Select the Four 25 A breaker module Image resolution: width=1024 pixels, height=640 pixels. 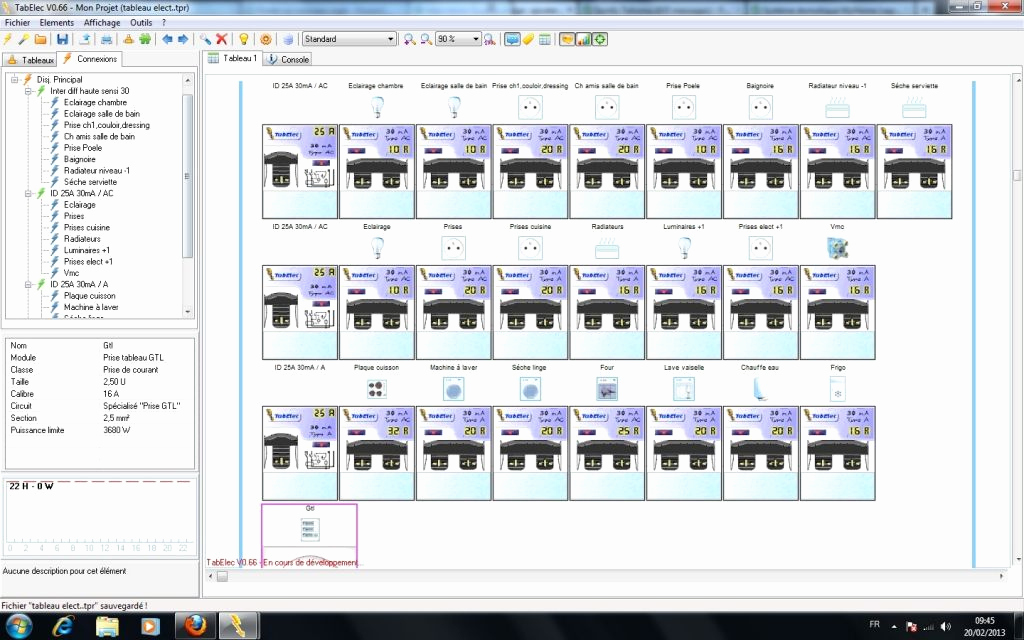tap(607, 453)
